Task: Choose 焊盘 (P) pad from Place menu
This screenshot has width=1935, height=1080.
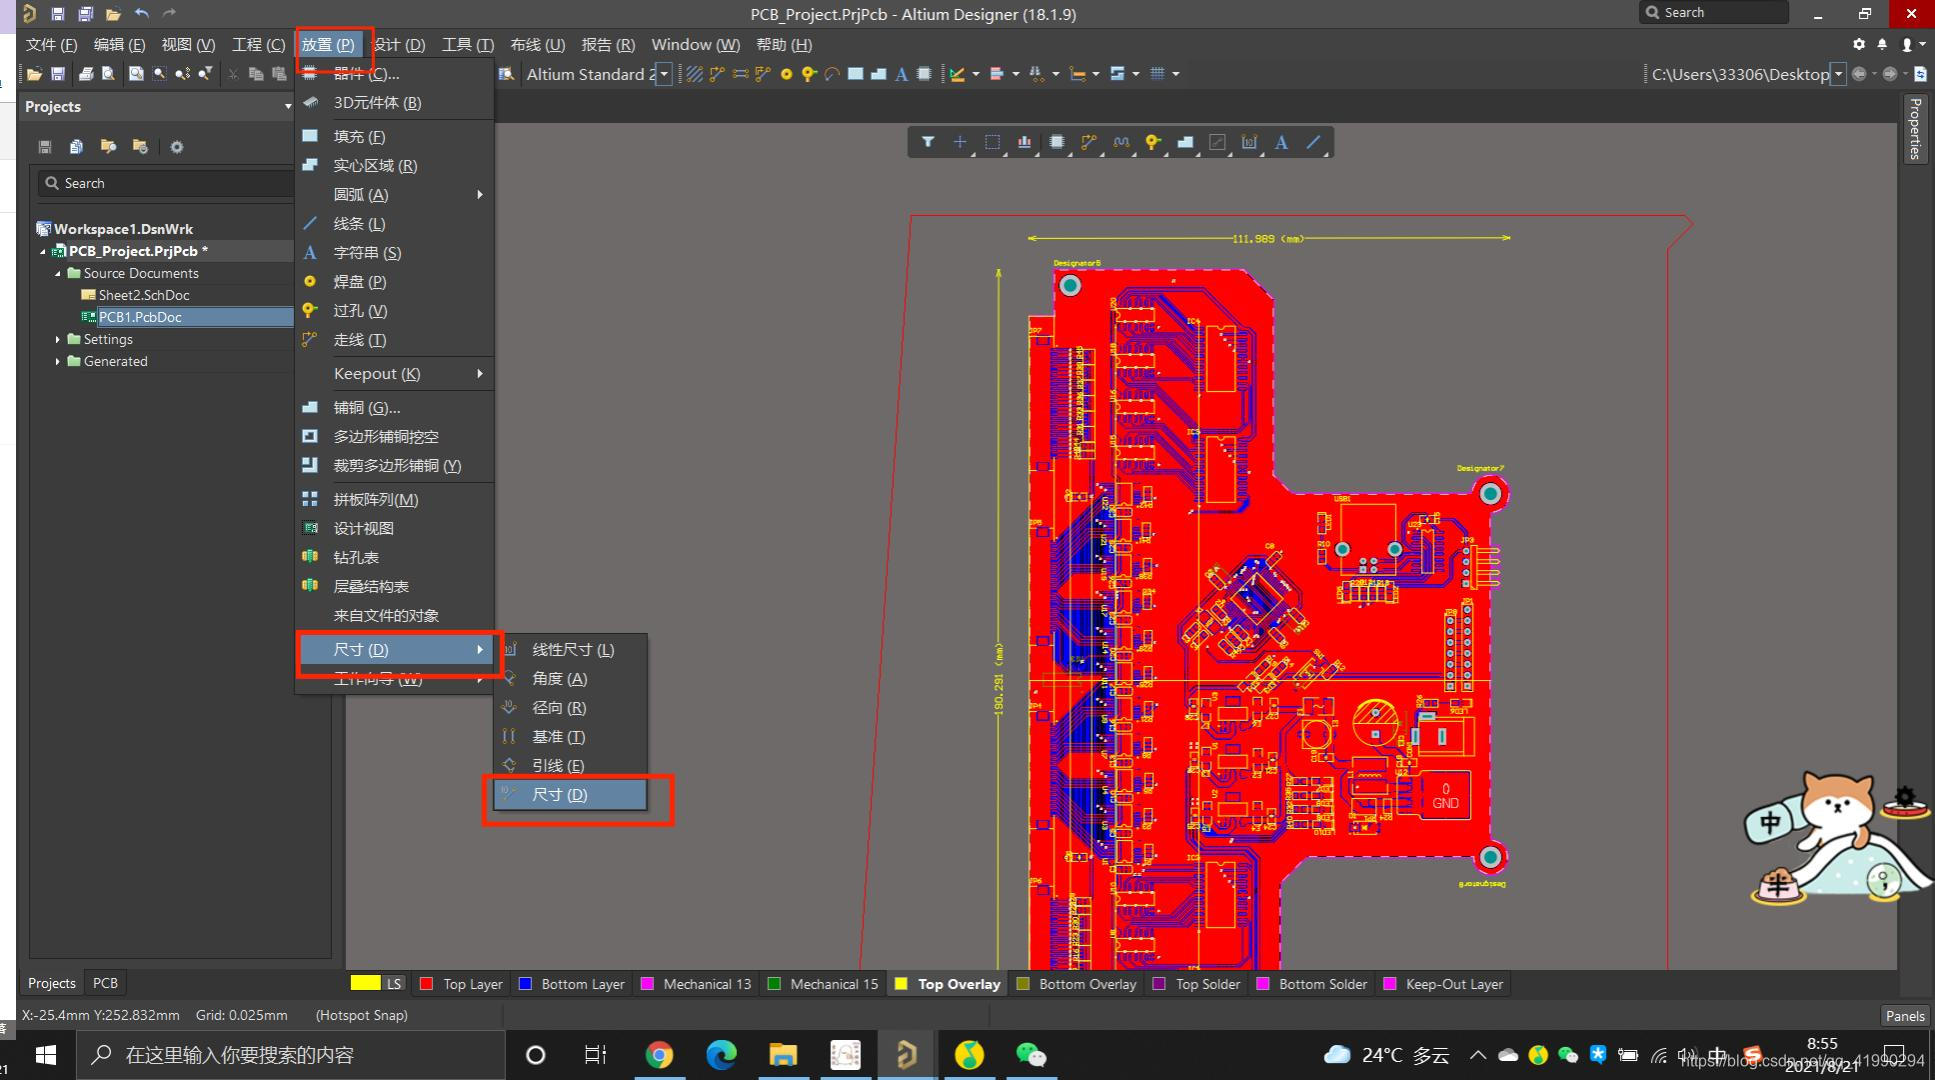Action: pos(359,282)
